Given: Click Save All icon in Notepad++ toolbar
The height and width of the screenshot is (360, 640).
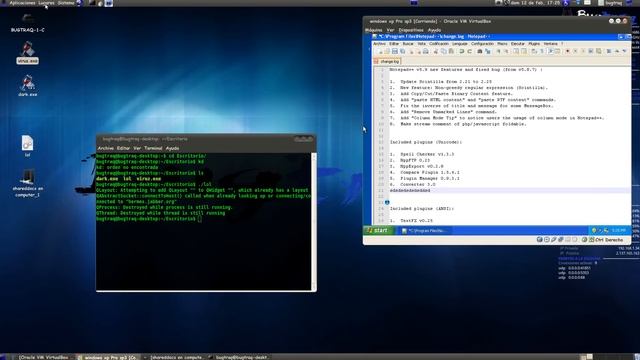Looking at the screenshot, I should pyautogui.click(x=402, y=51).
